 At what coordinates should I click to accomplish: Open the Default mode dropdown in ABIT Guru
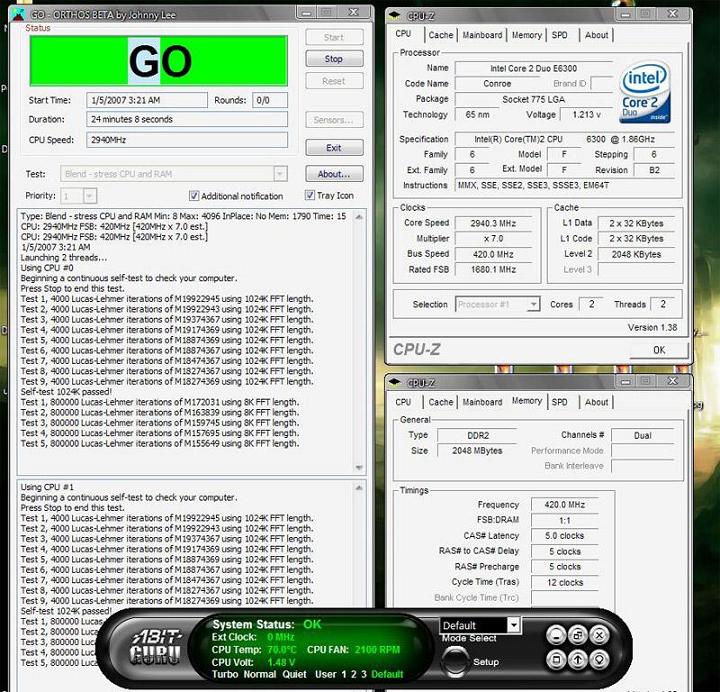tap(513, 625)
